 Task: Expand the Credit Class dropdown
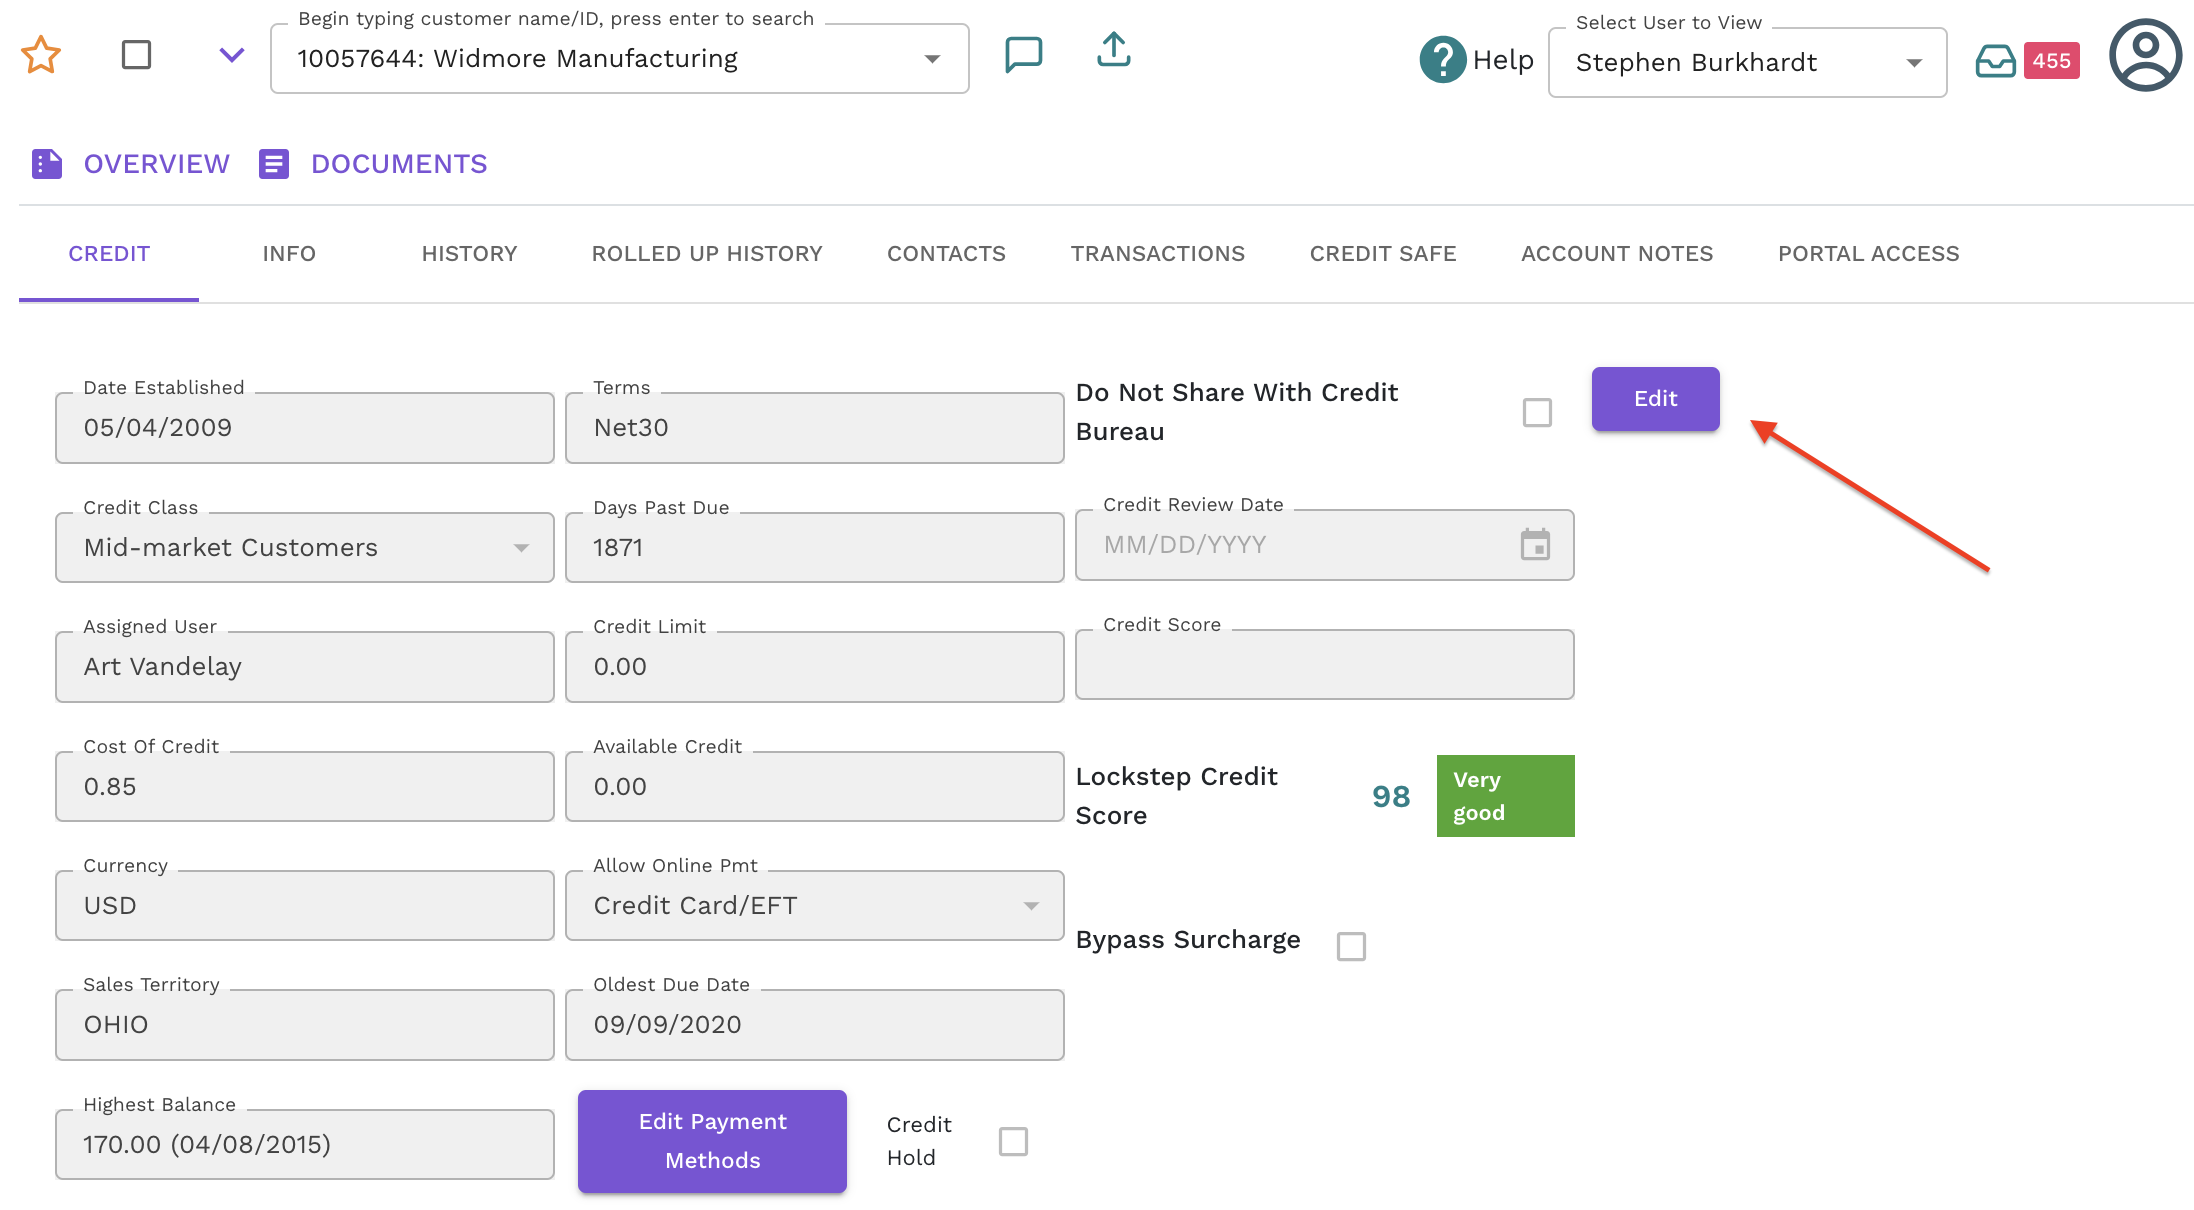tap(521, 548)
